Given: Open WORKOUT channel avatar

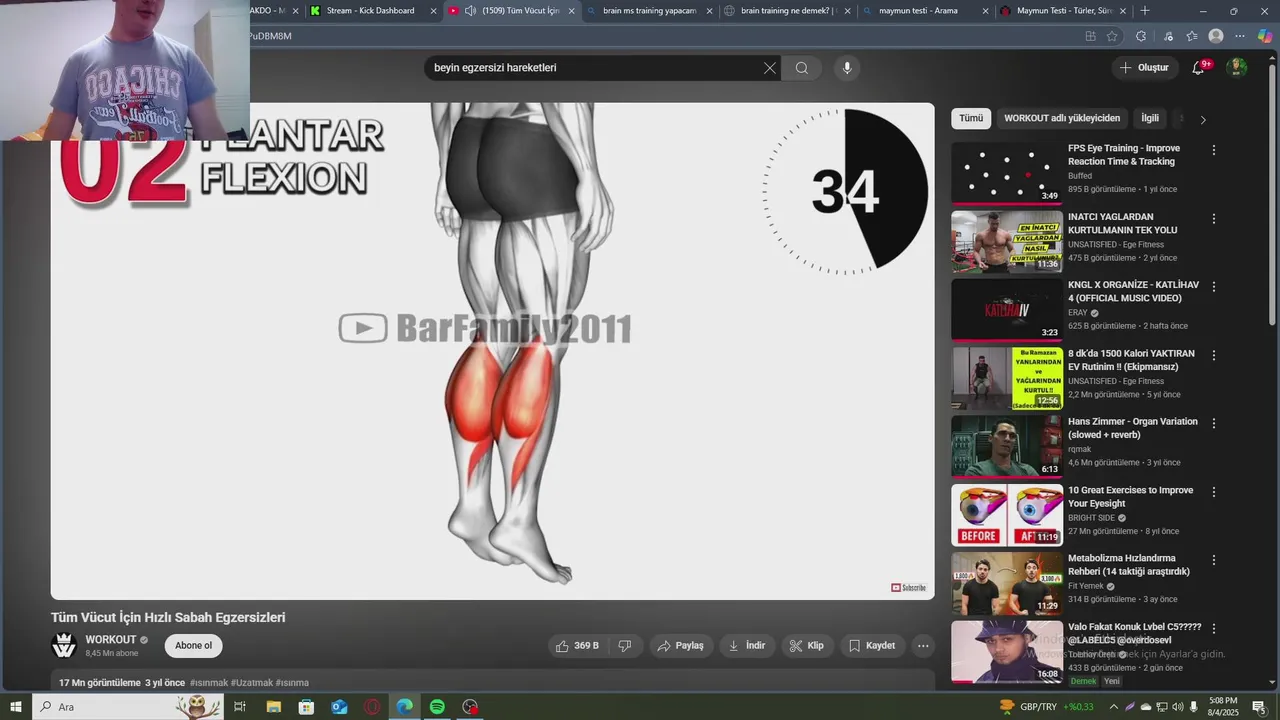Looking at the screenshot, I should click(64, 646).
